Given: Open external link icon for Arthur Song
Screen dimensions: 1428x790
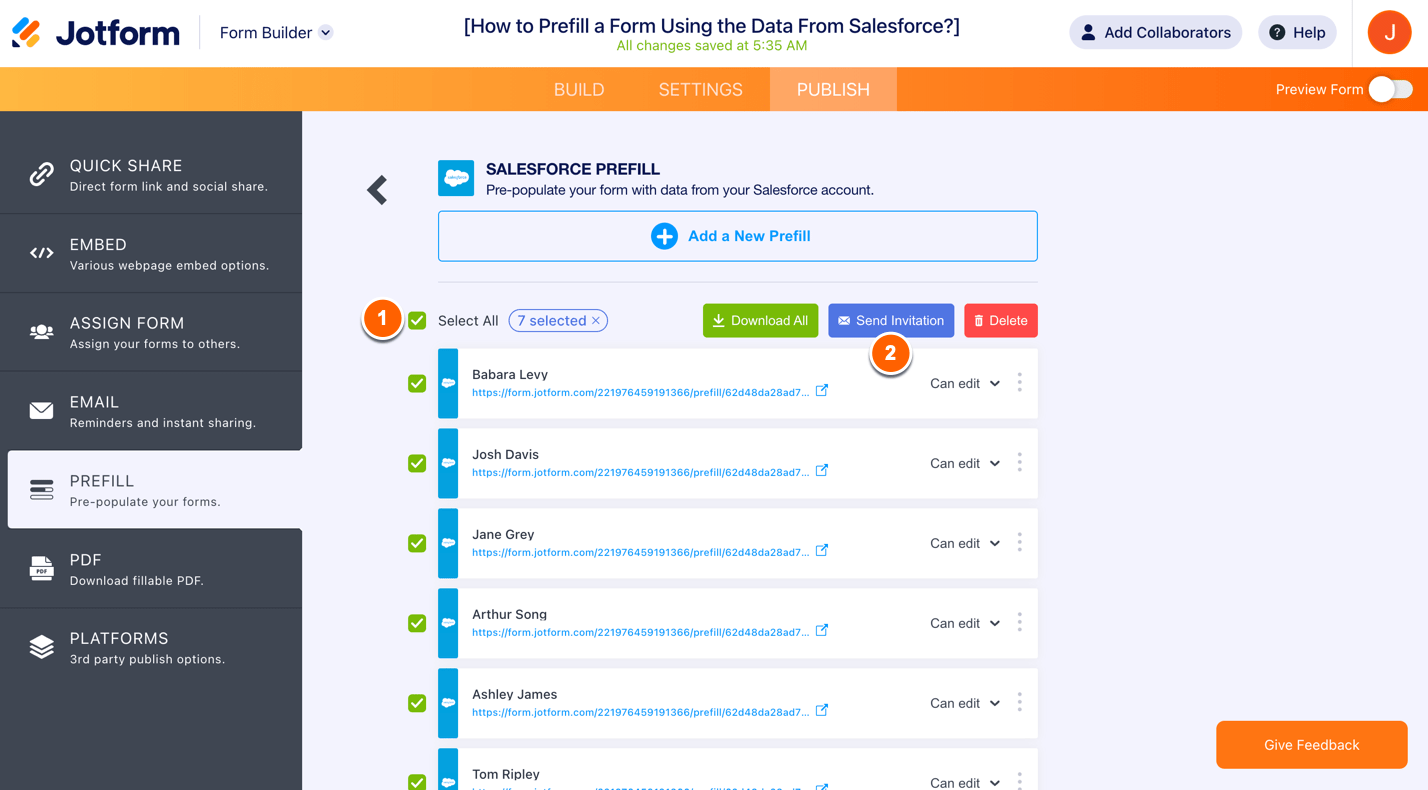Looking at the screenshot, I should (x=822, y=631).
